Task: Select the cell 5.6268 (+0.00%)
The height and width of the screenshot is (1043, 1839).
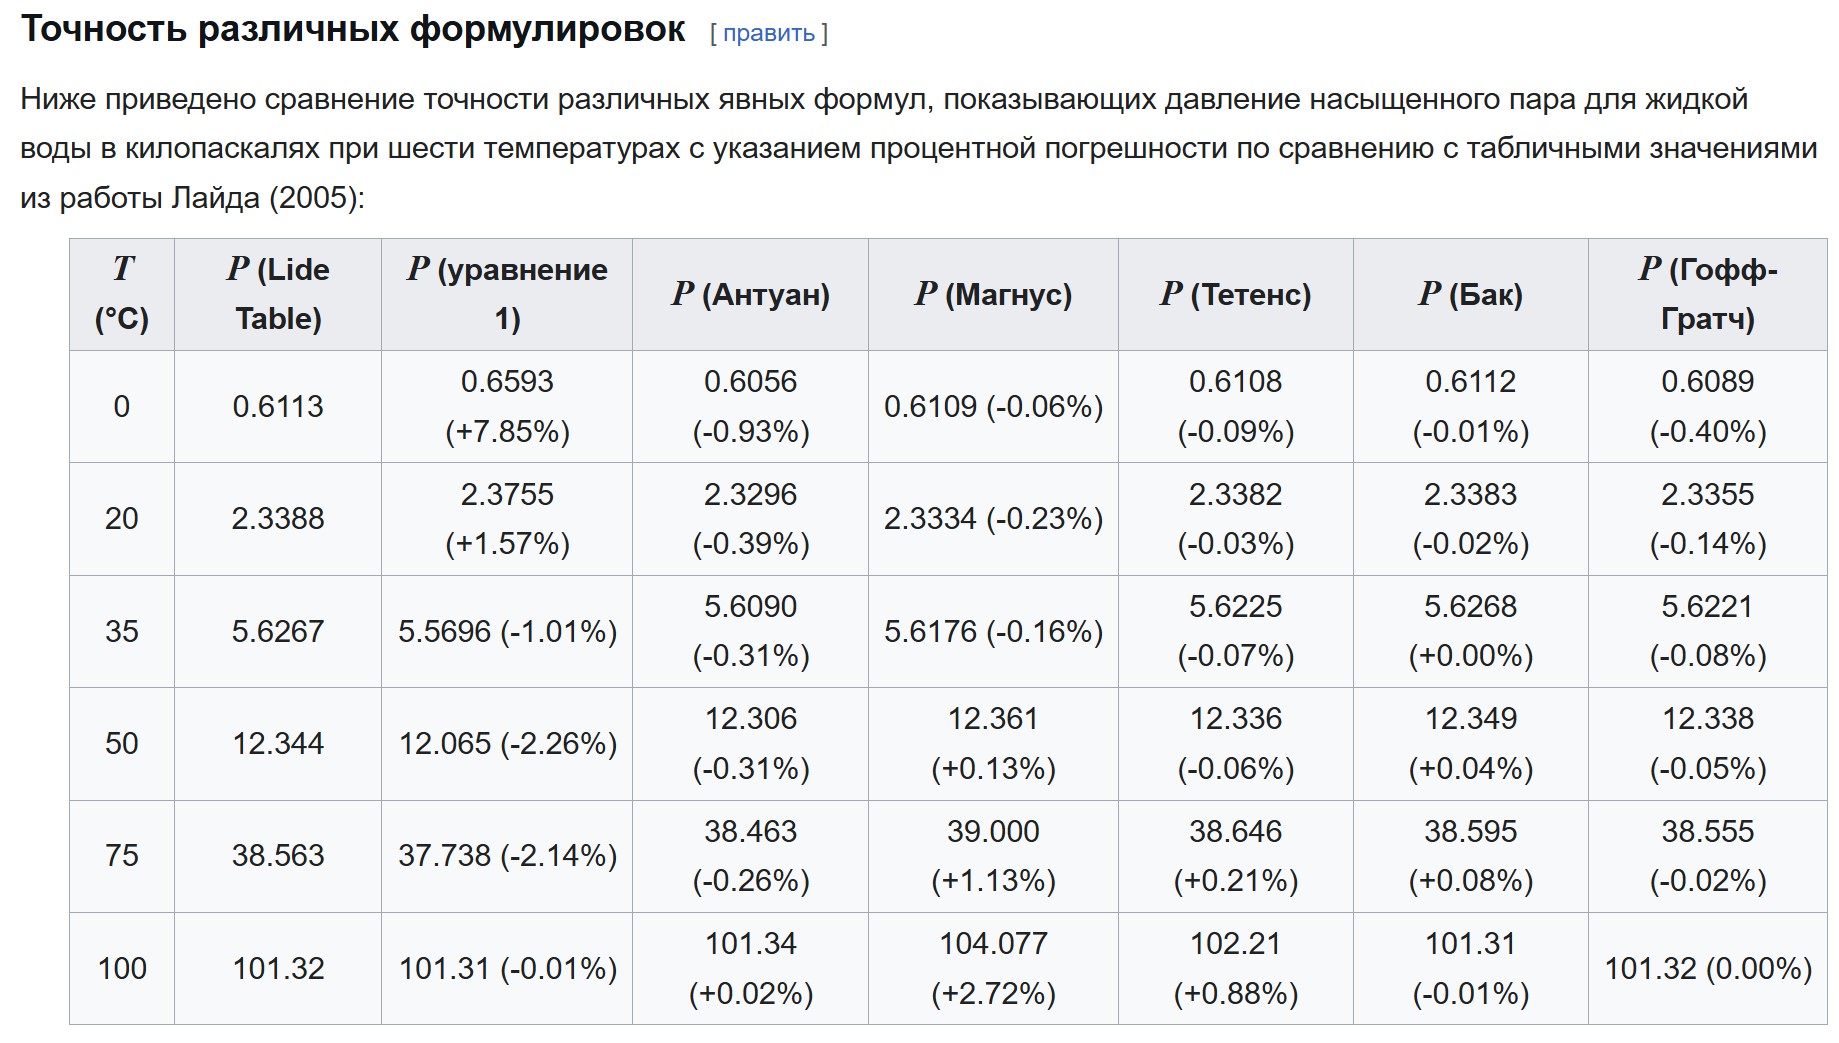Action: click(1470, 631)
